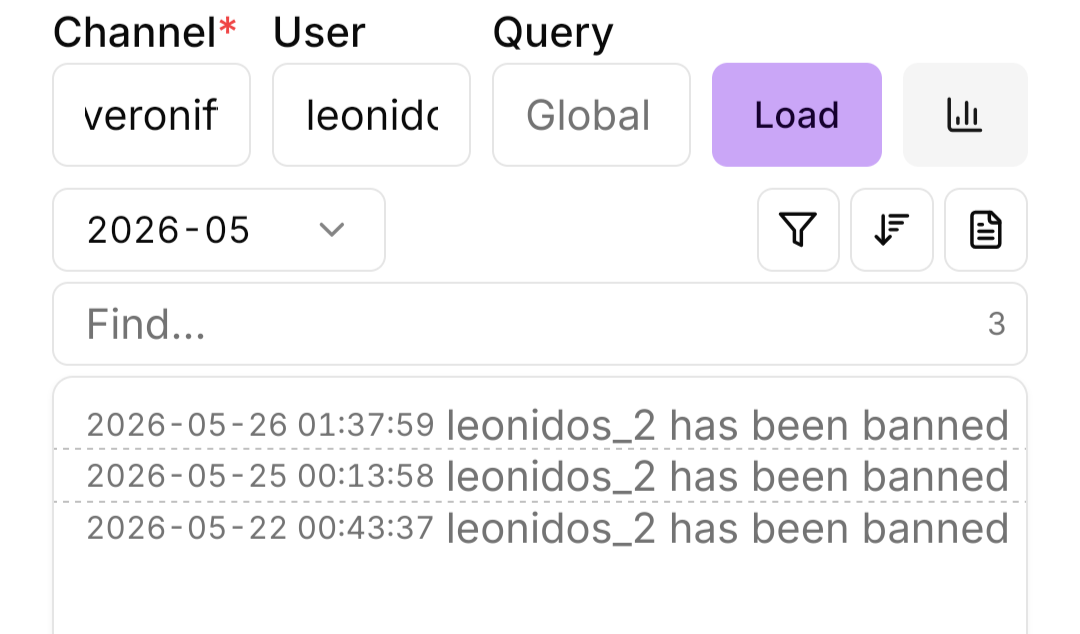
Task: Click into the Find... search box
Action: pyautogui.click(x=540, y=324)
